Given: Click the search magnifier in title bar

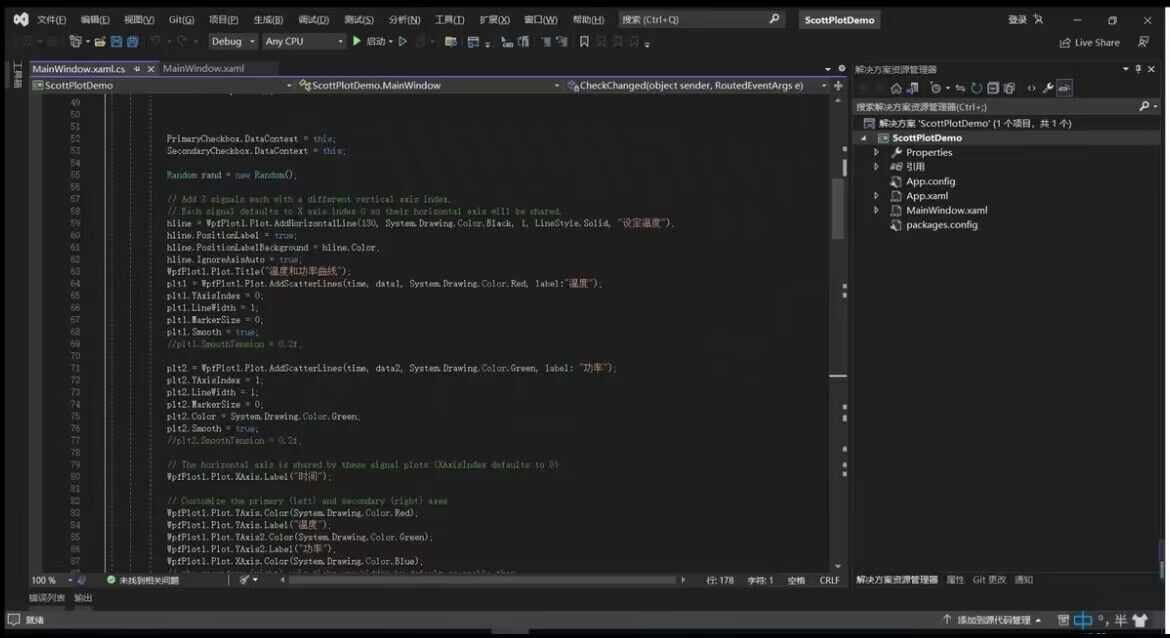Looking at the screenshot, I should [x=775, y=19].
